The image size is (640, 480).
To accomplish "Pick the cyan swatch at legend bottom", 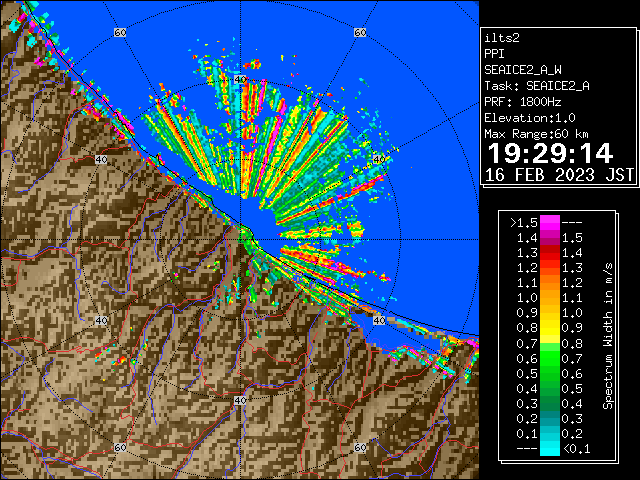I will coord(550,448).
